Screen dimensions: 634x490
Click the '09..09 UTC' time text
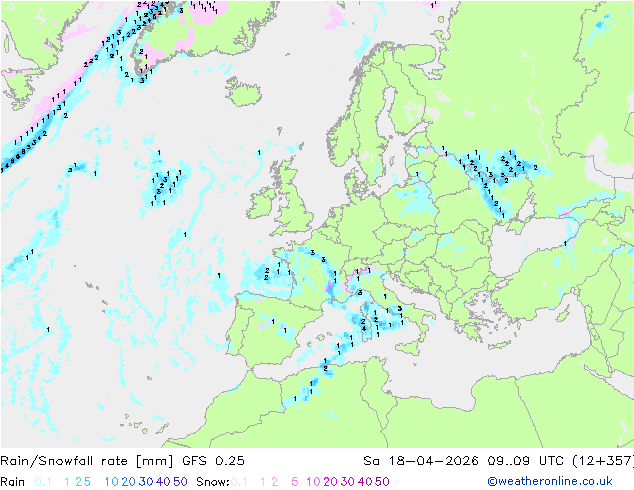526,461
